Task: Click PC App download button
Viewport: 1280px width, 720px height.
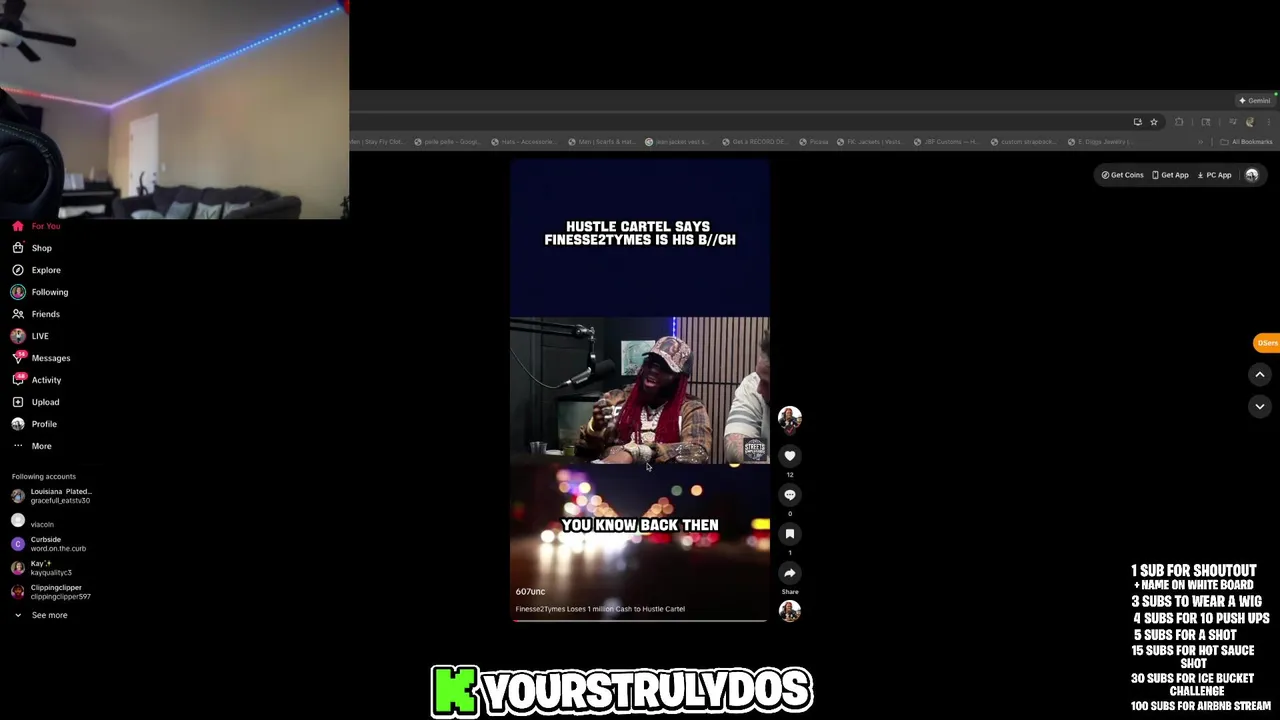Action: point(1215,175)
